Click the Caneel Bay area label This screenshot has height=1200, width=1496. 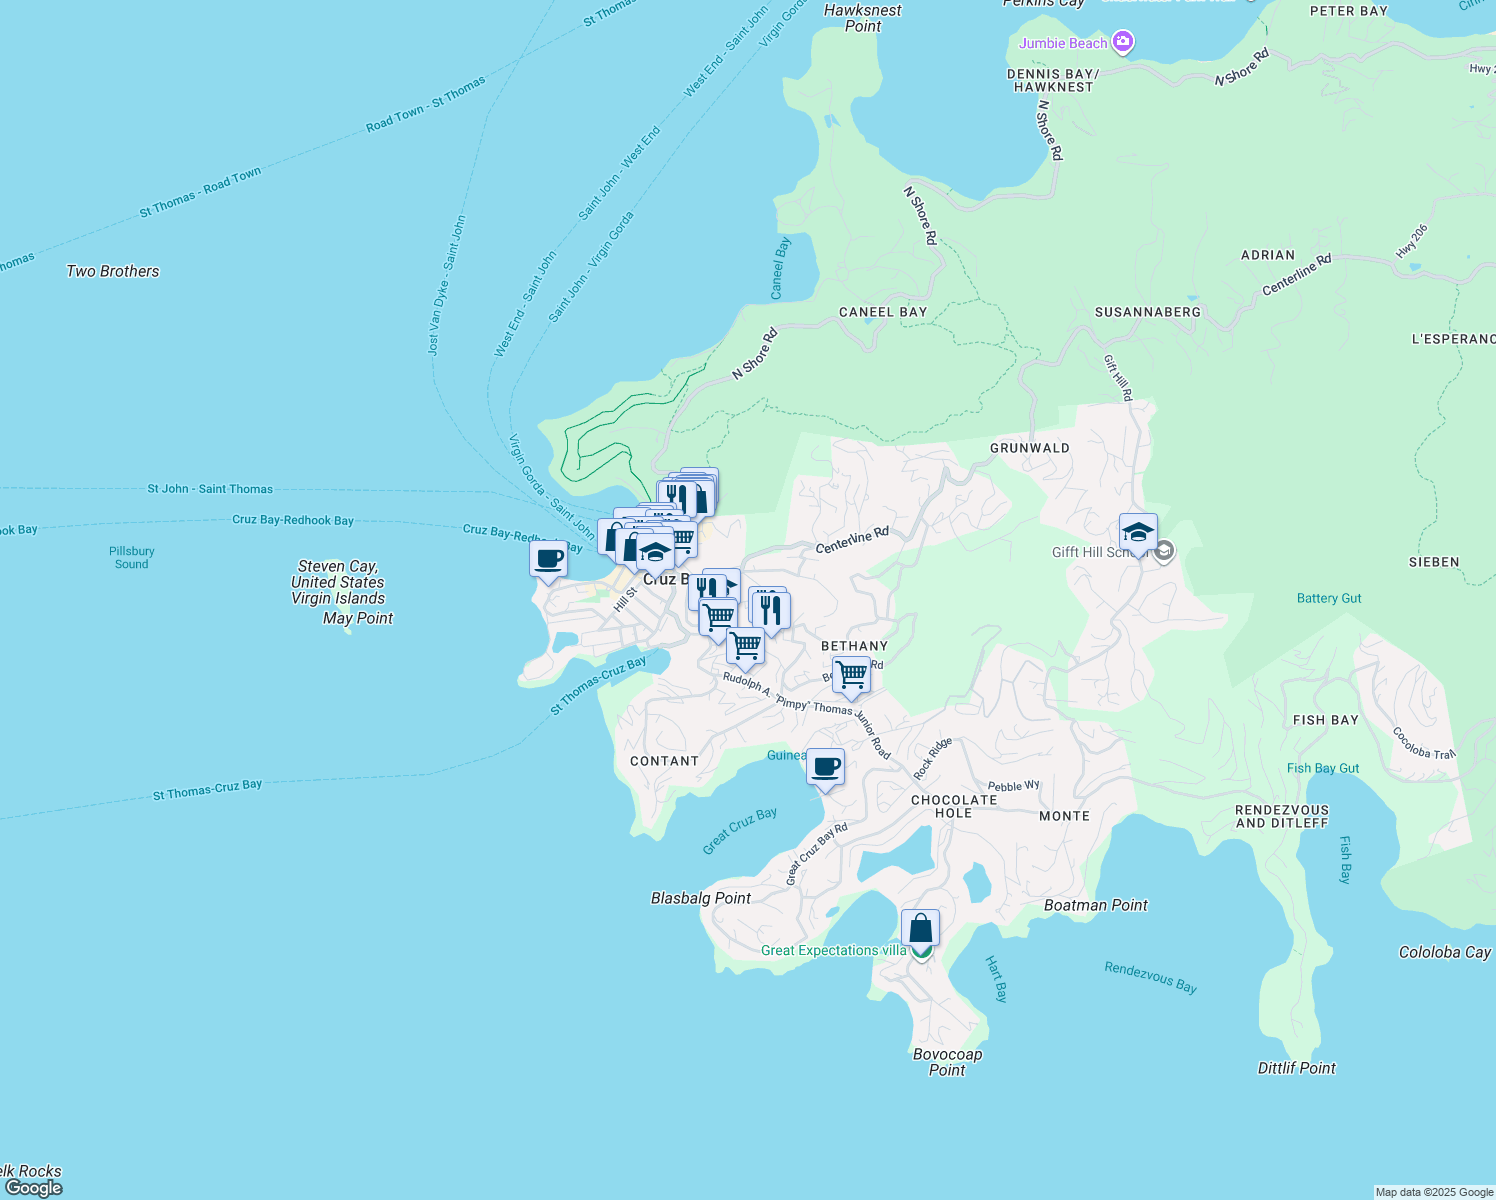pos(881,312)
